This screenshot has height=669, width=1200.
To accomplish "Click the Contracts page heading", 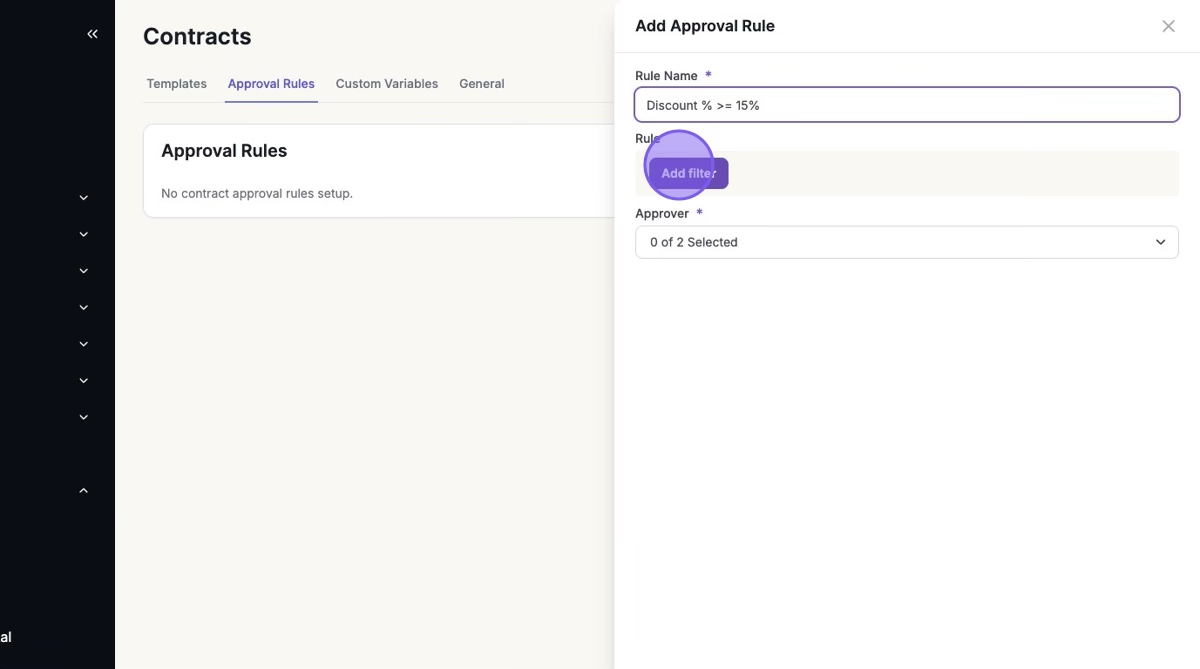I will [197, 37].
